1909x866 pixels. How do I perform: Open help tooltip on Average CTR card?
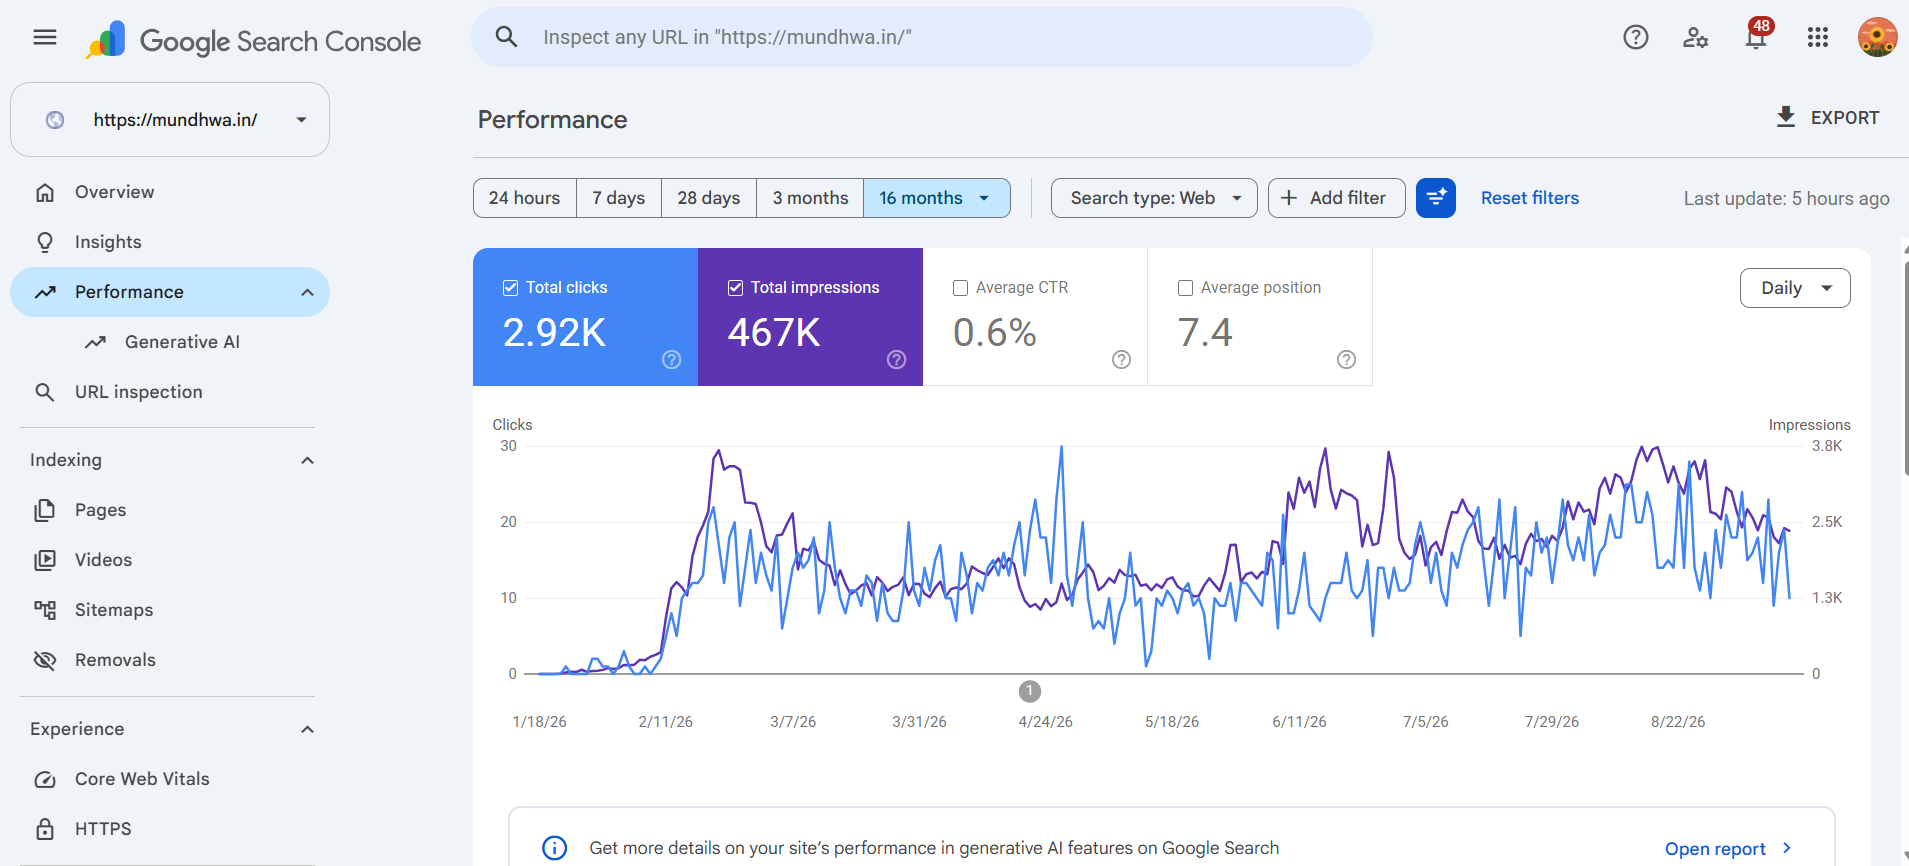1122,360
